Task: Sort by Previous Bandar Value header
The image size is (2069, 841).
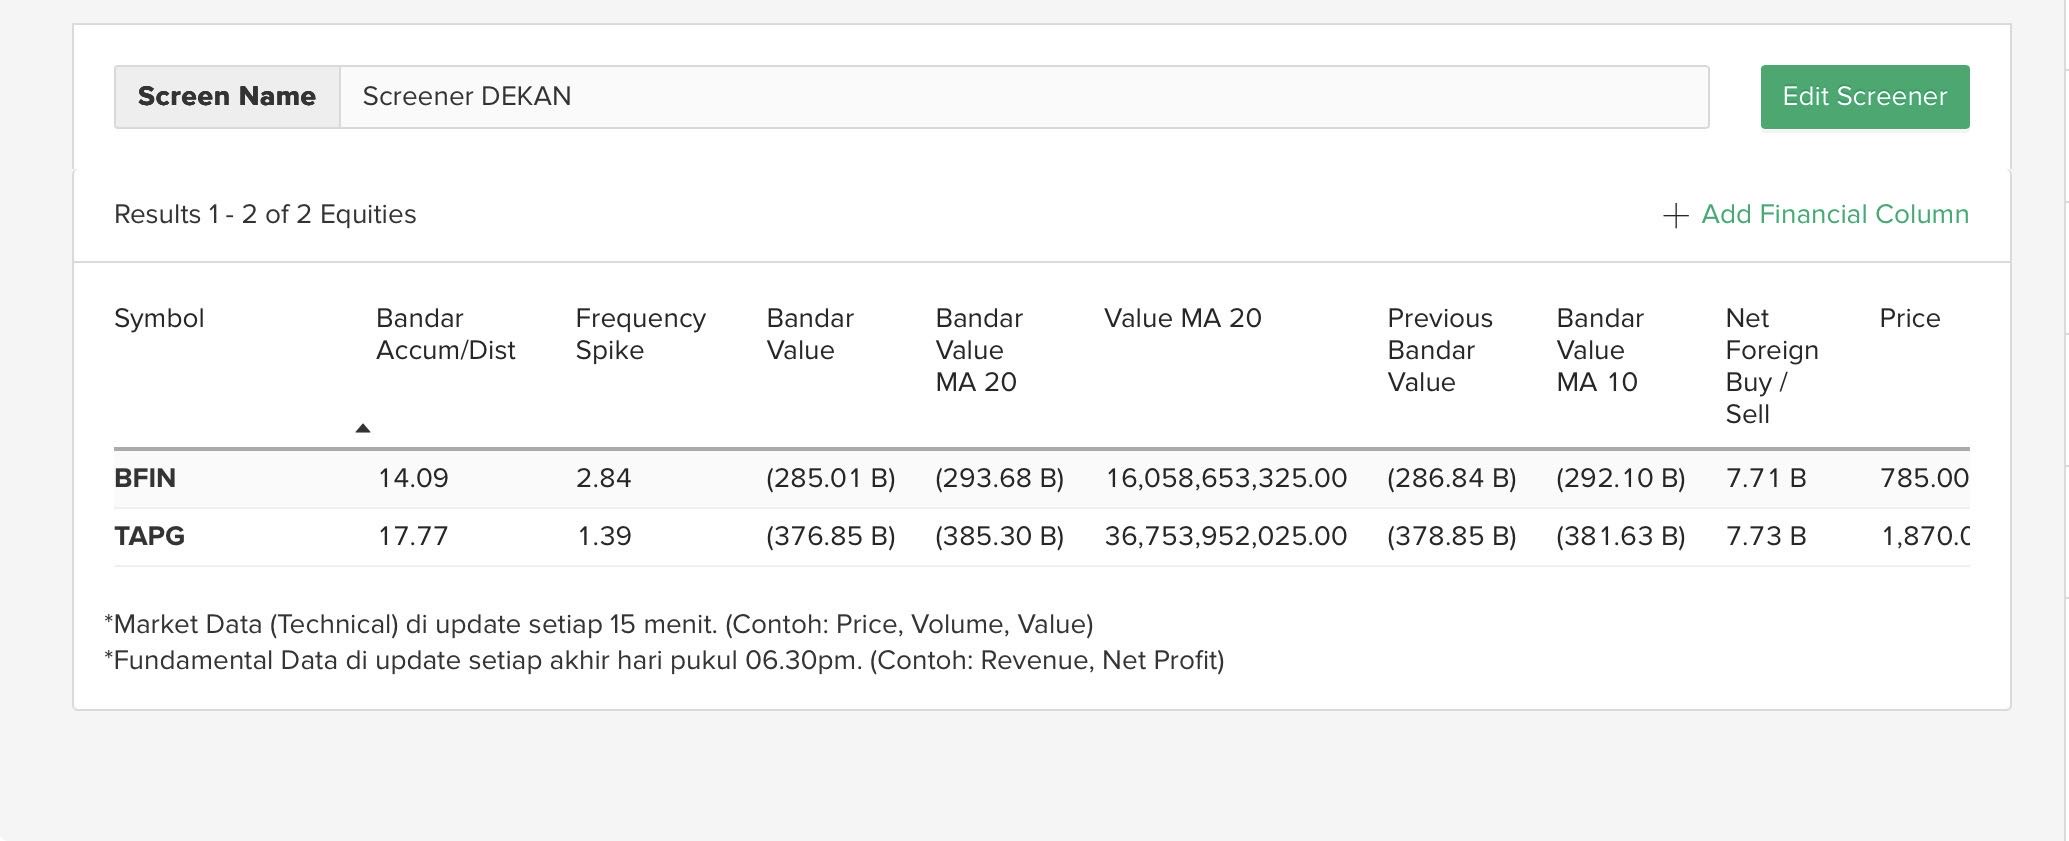Action: (x=1439, y=350)
